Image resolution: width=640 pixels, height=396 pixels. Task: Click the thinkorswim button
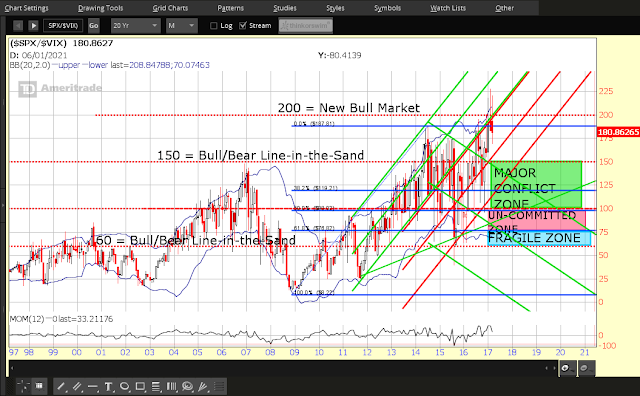306,26
